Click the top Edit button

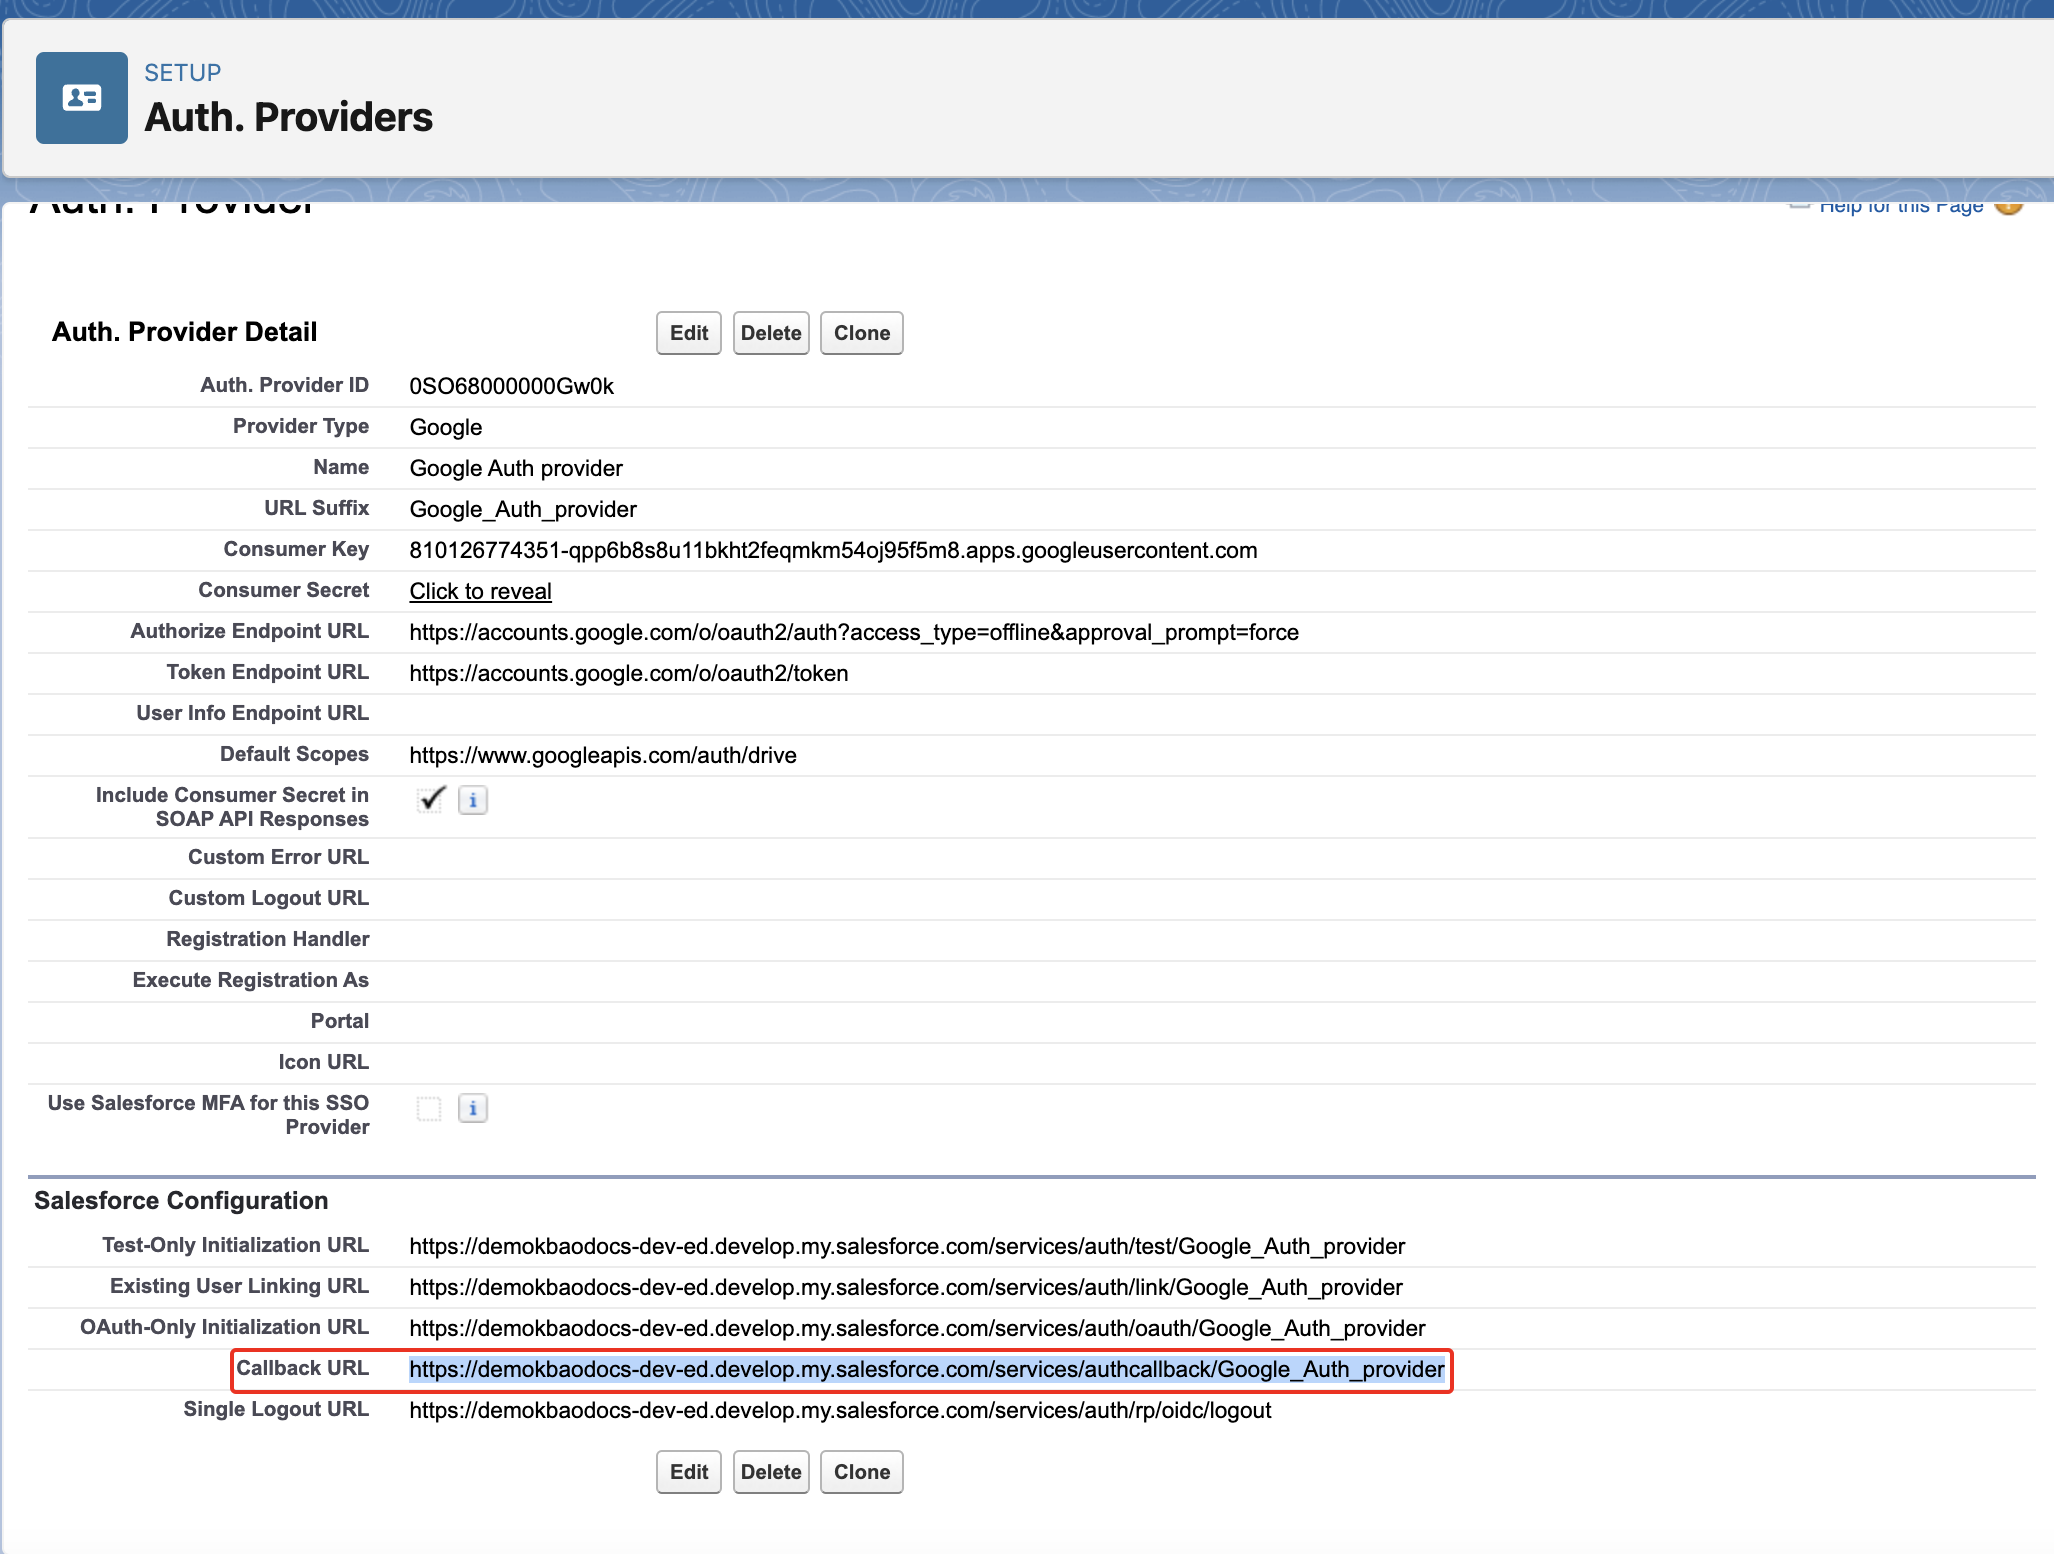pyautogui.click(x=688, y=333)
